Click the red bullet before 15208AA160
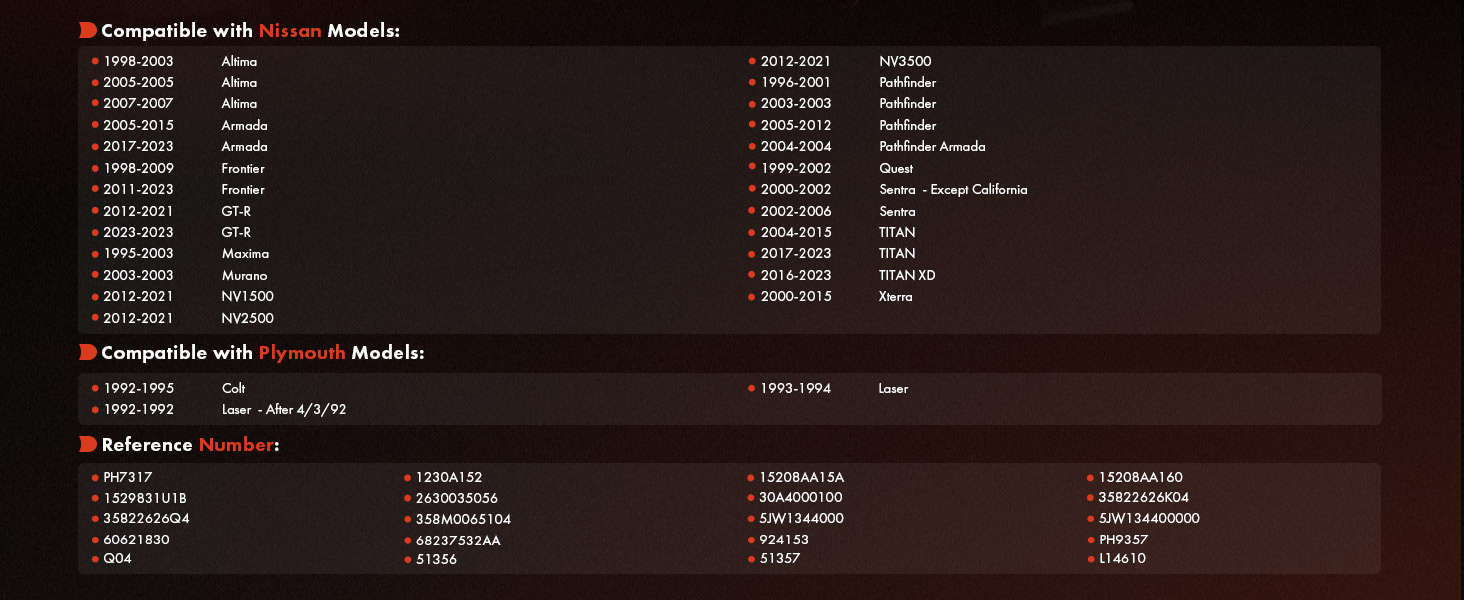This screenshot has width=1464, height=600. point(1090,478)
